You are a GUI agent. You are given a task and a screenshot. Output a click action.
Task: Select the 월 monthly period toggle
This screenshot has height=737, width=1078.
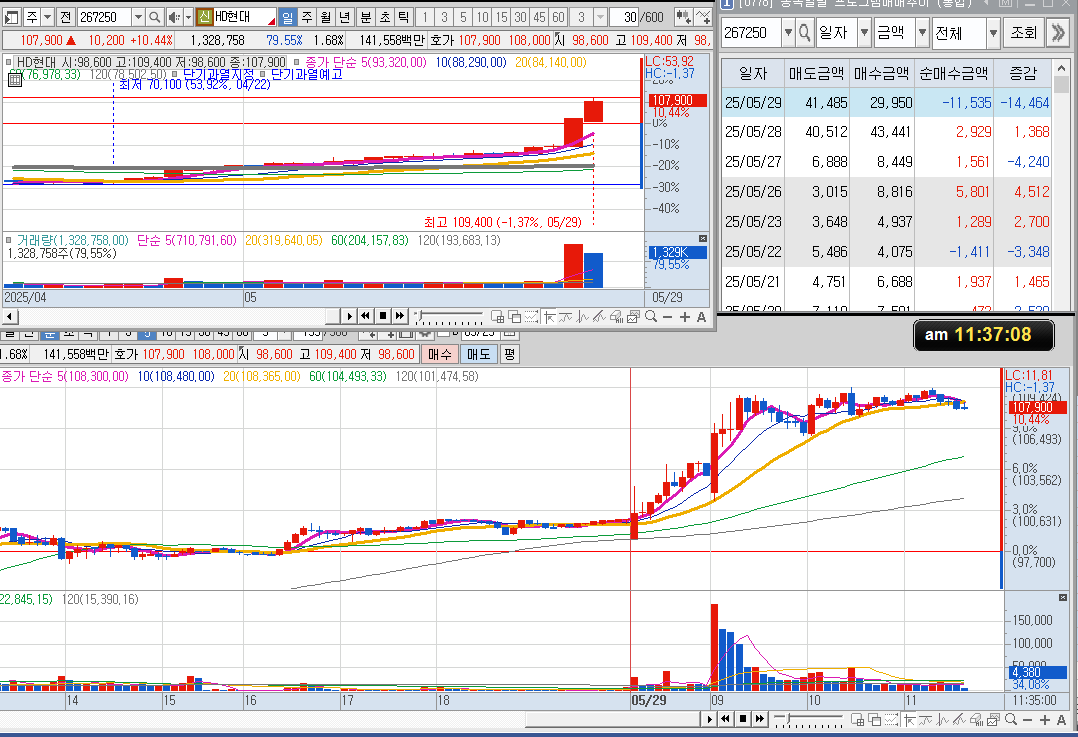(326, 16)
